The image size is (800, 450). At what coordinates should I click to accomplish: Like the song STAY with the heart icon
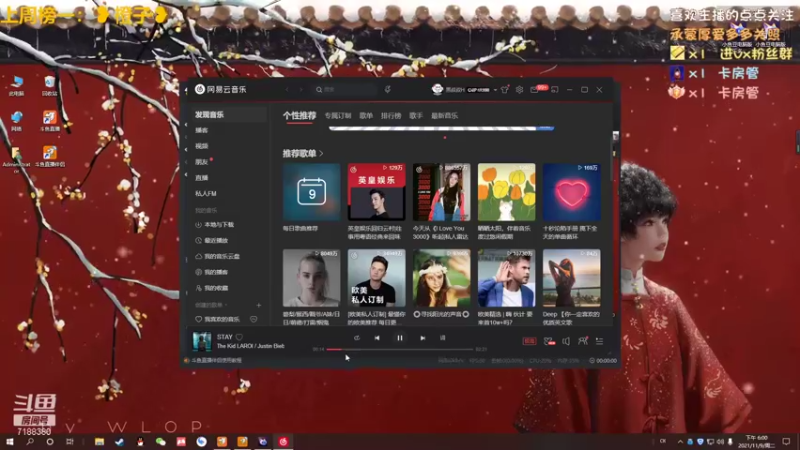[239, 337]
